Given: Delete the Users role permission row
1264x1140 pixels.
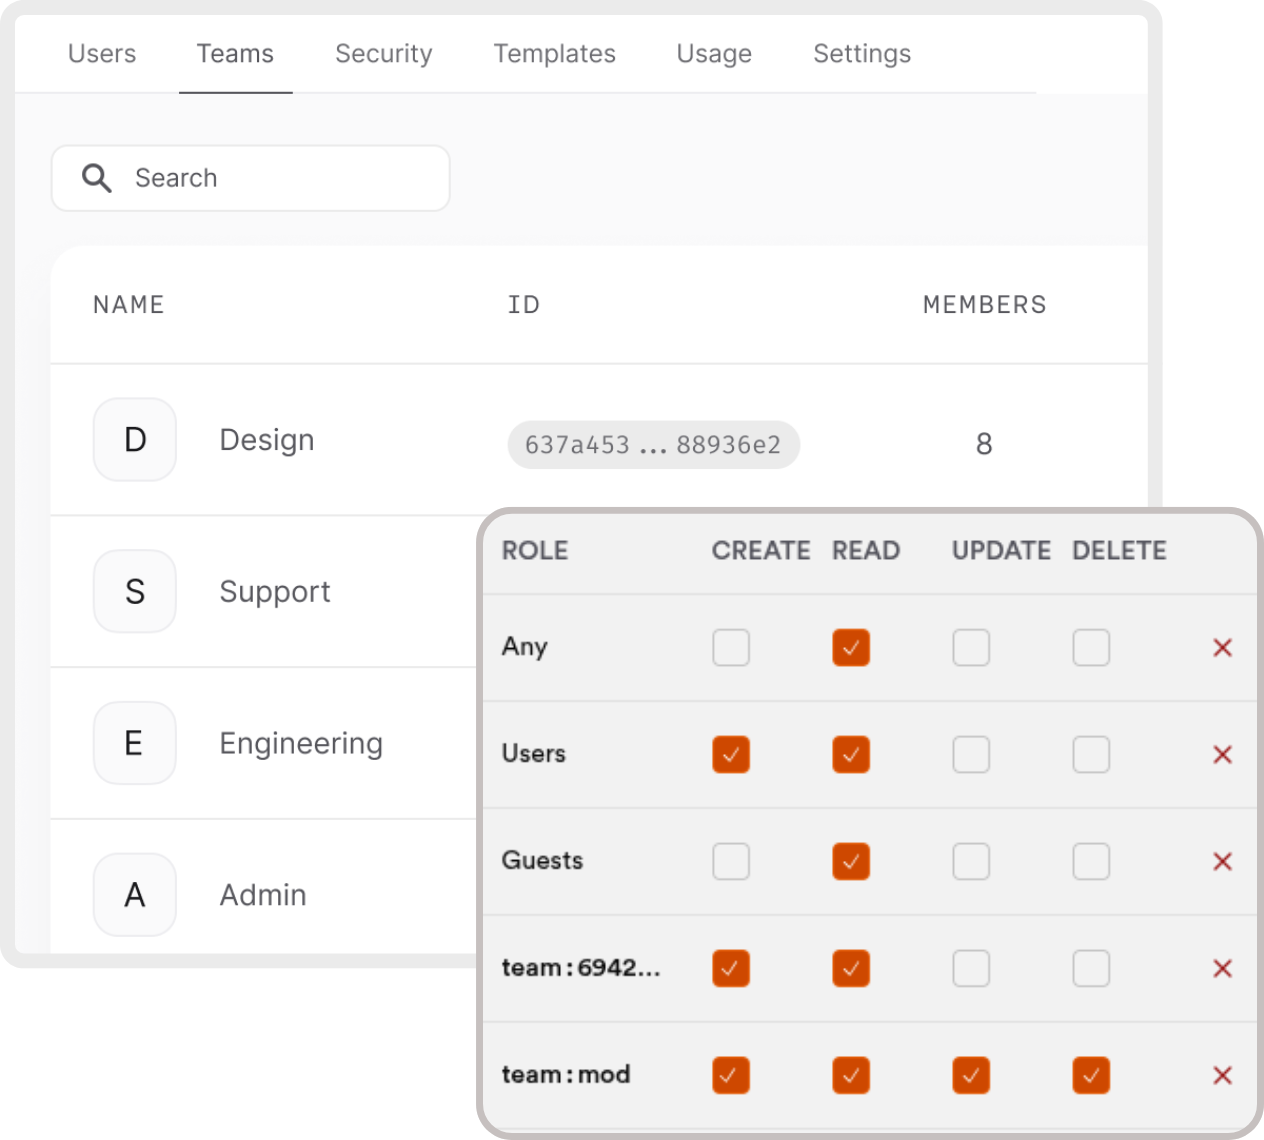Looking at the screenshot, I should click(x=1222, y=755).
